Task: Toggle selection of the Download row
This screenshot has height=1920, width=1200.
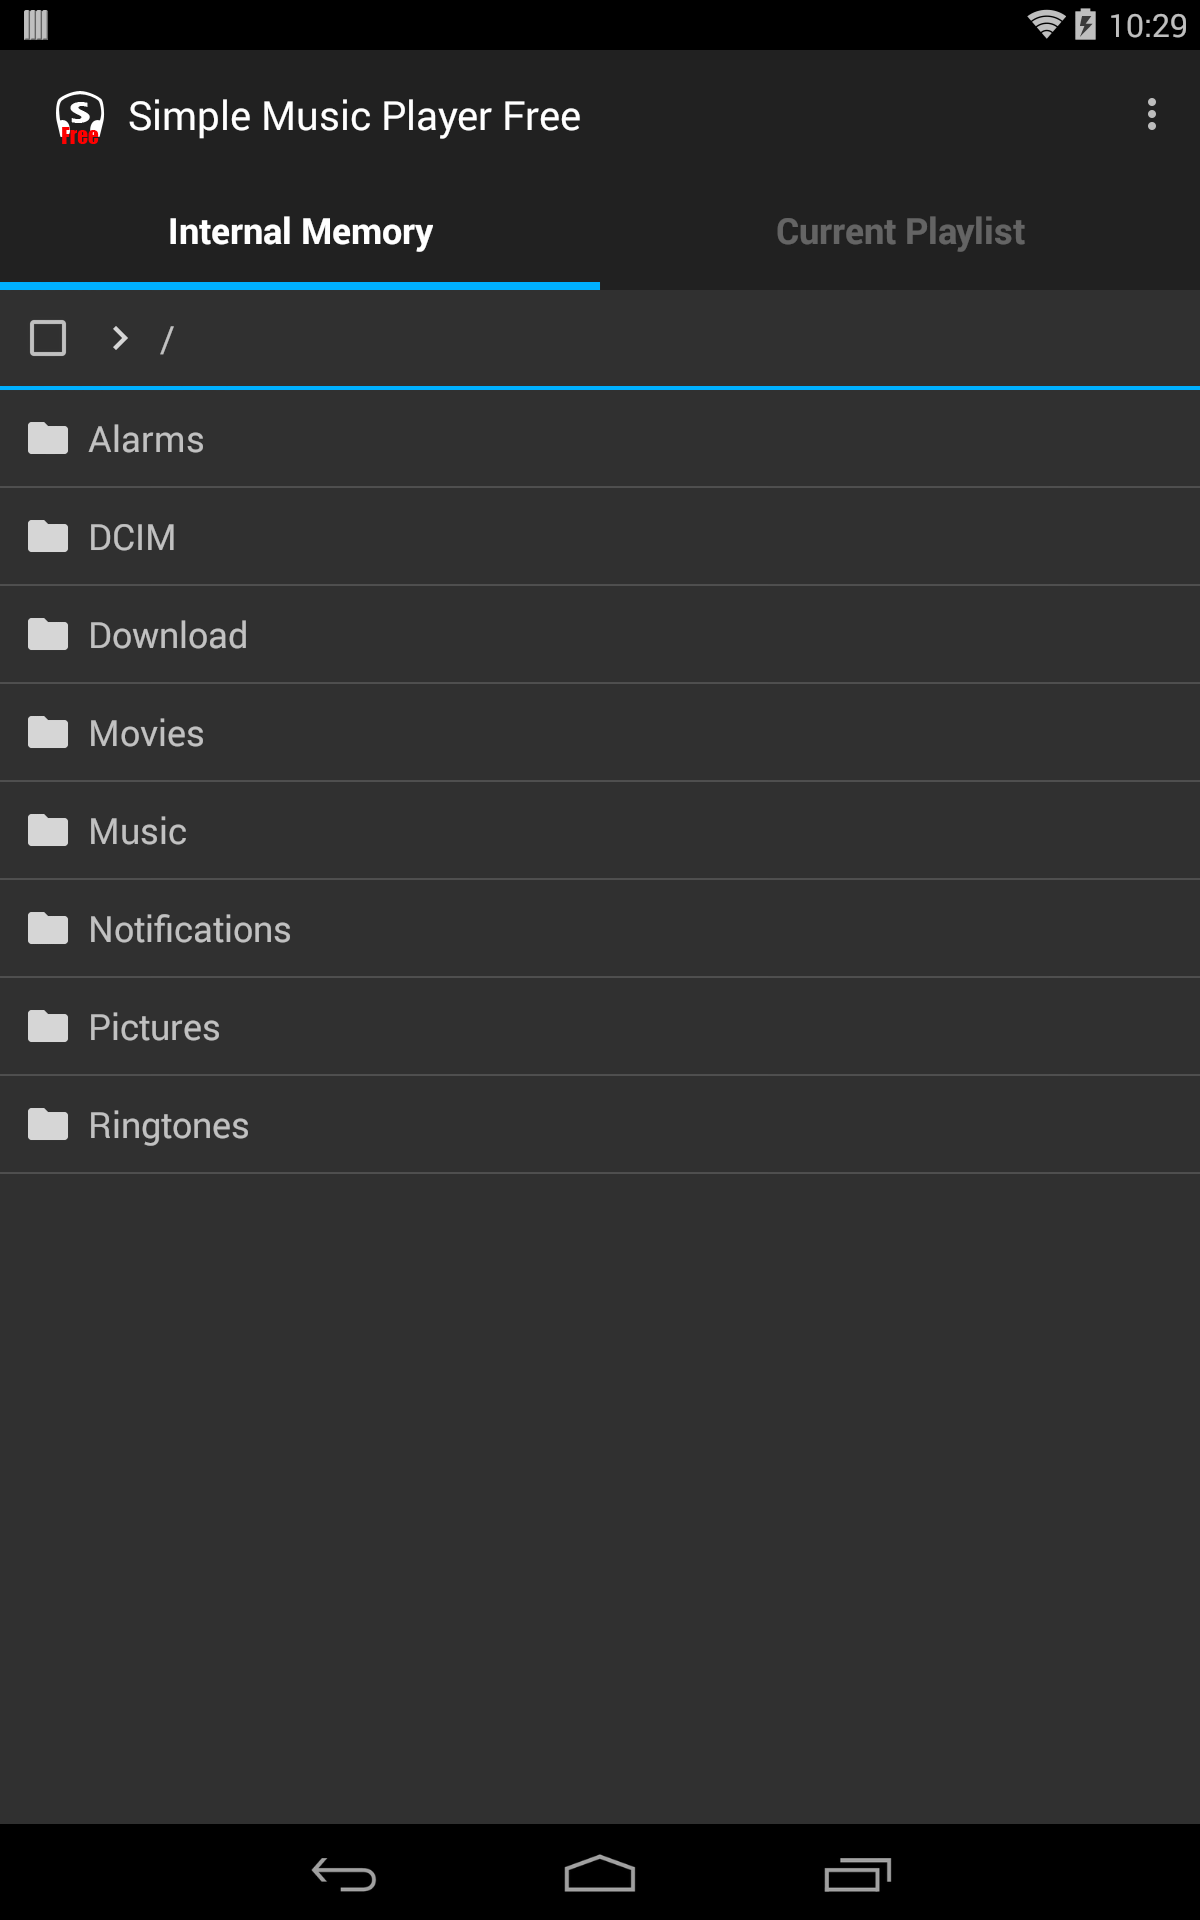Action: 600,634
